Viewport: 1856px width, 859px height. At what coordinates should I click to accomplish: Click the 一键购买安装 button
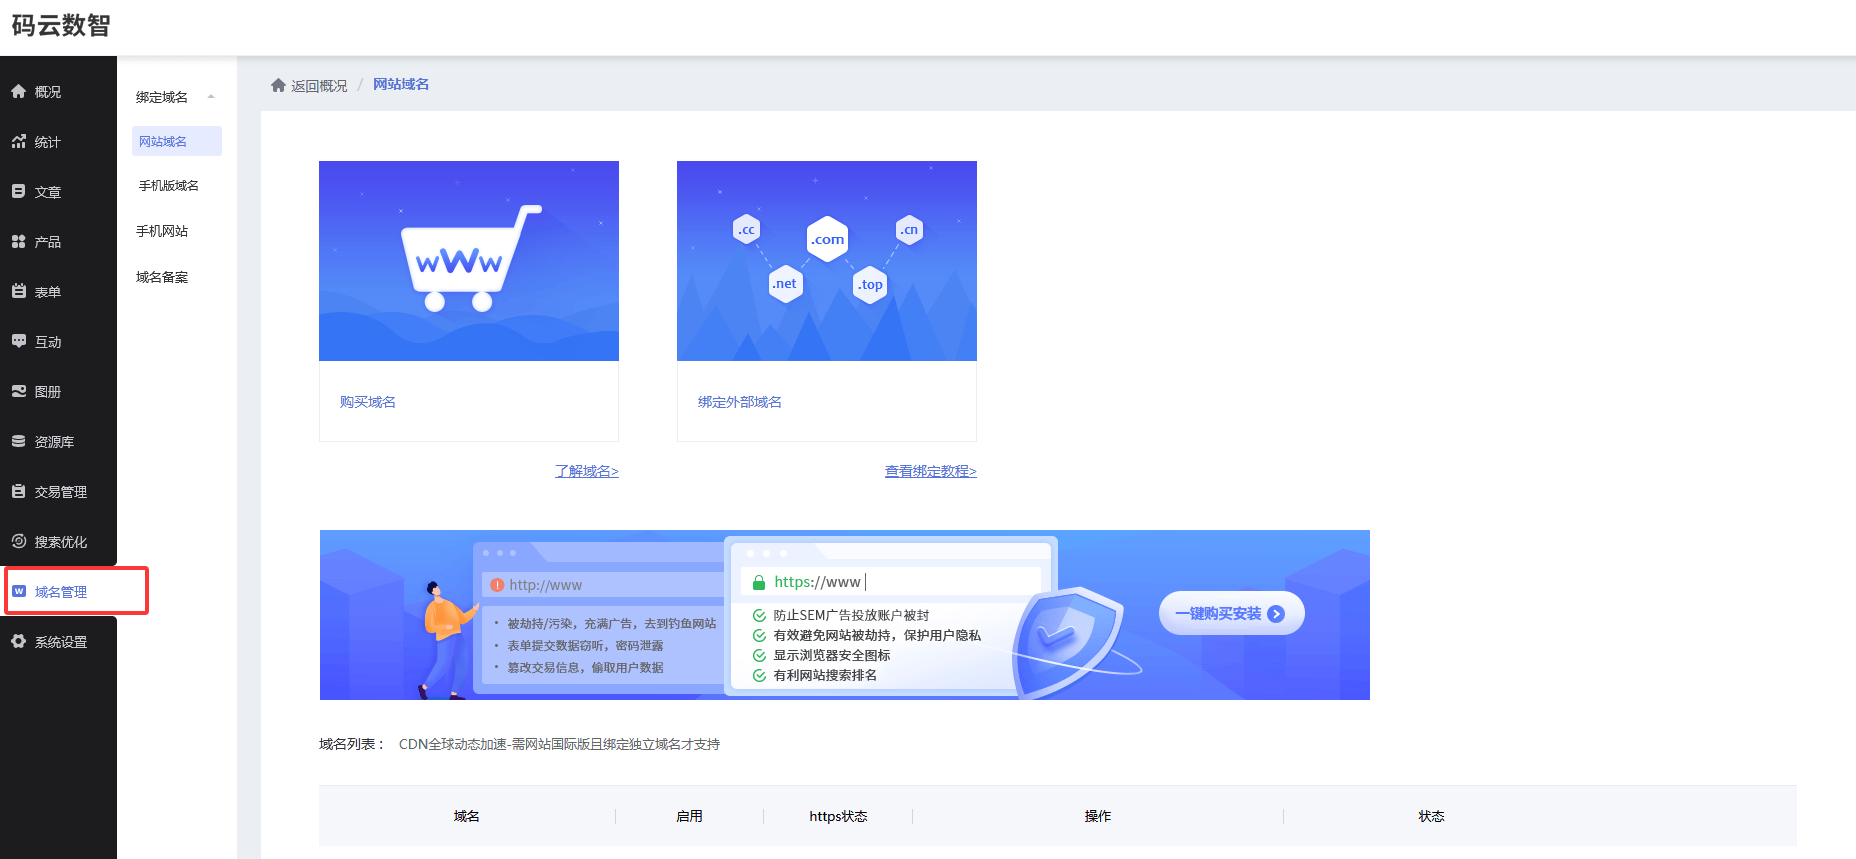tap(1232, 614)
